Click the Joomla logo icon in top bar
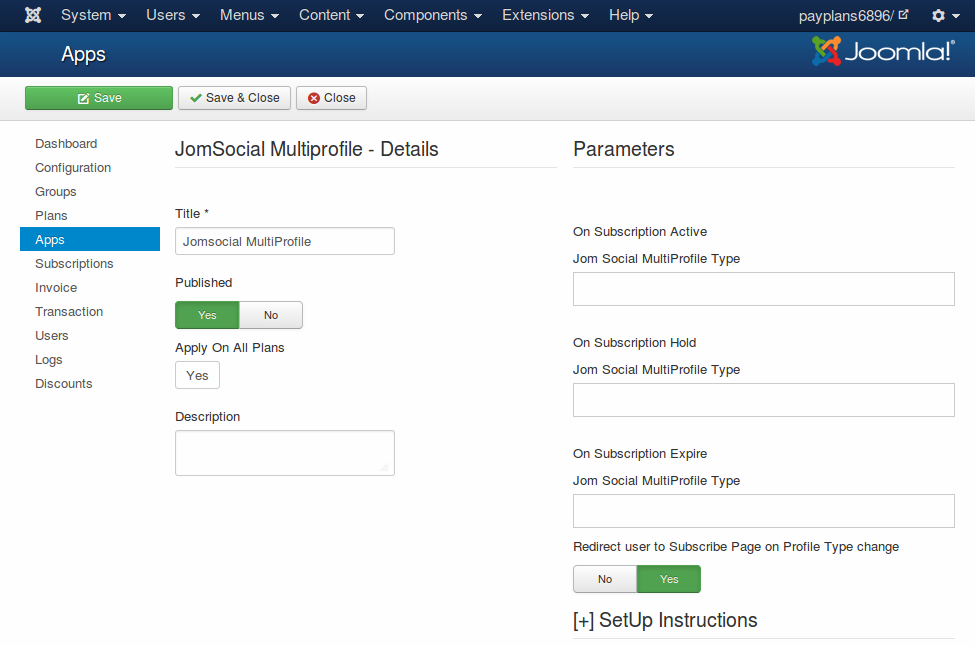Viewport: 975px width, 646px height. coord(33,15)
